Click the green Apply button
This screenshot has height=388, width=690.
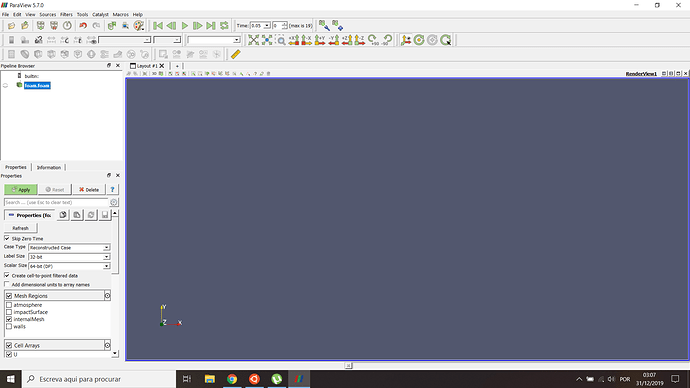[x=21, y=190]
